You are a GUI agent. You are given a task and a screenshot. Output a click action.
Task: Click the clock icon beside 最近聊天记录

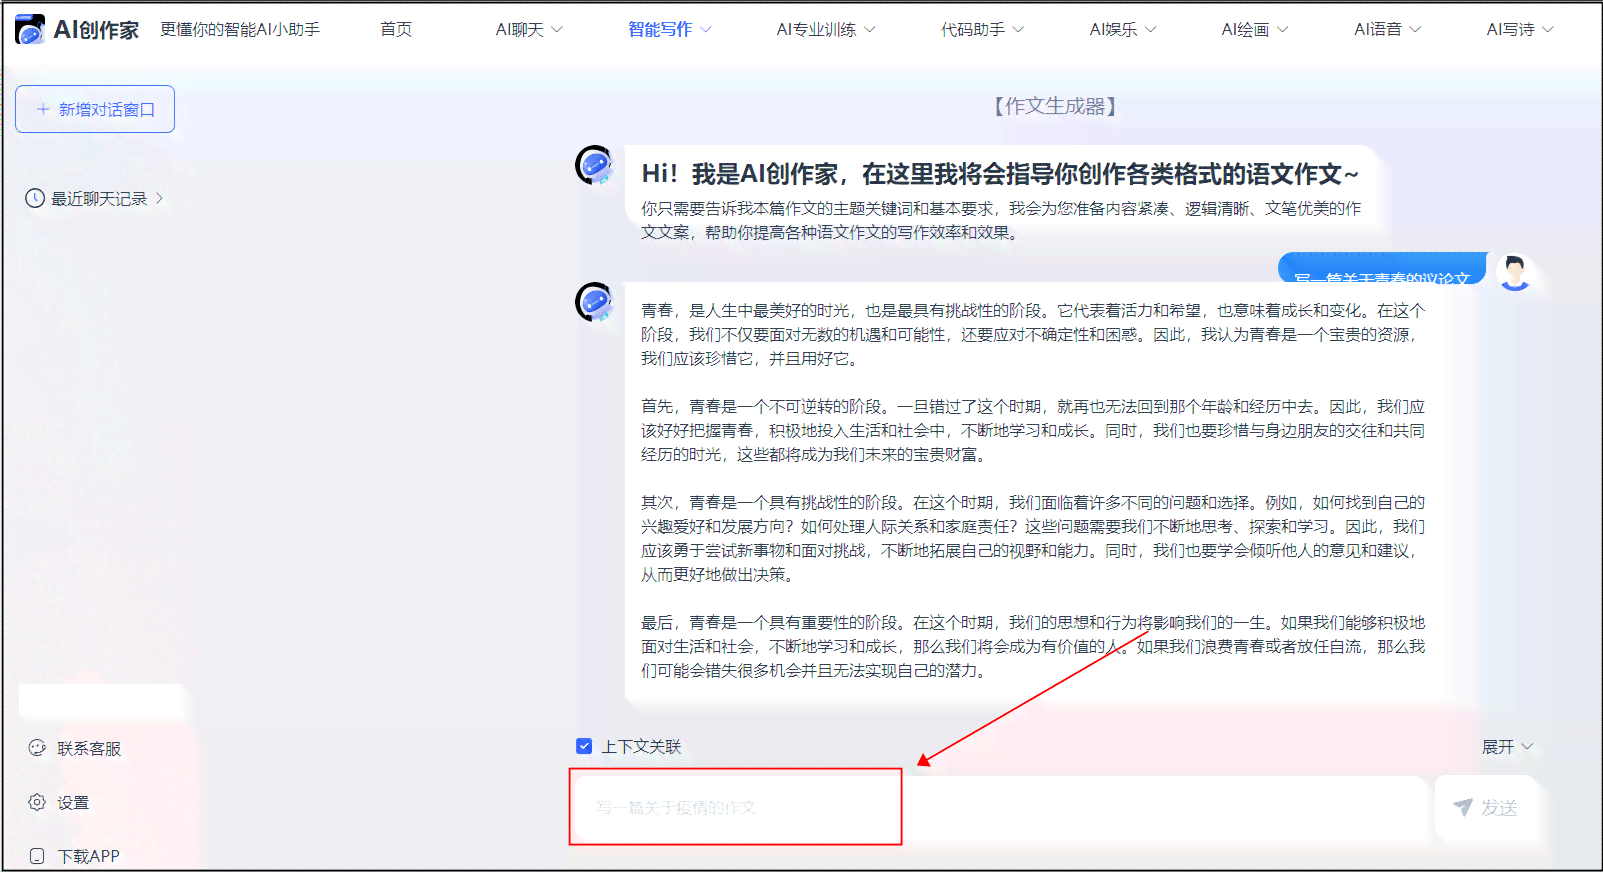click(x=35, y=198)
